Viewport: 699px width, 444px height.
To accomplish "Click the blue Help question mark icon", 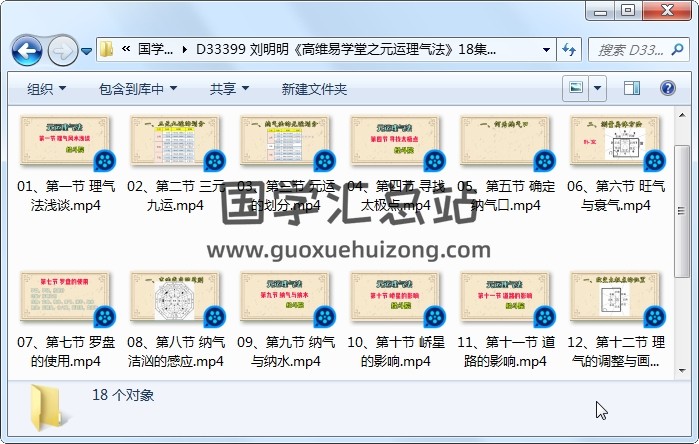I will [x=667, y=88].
